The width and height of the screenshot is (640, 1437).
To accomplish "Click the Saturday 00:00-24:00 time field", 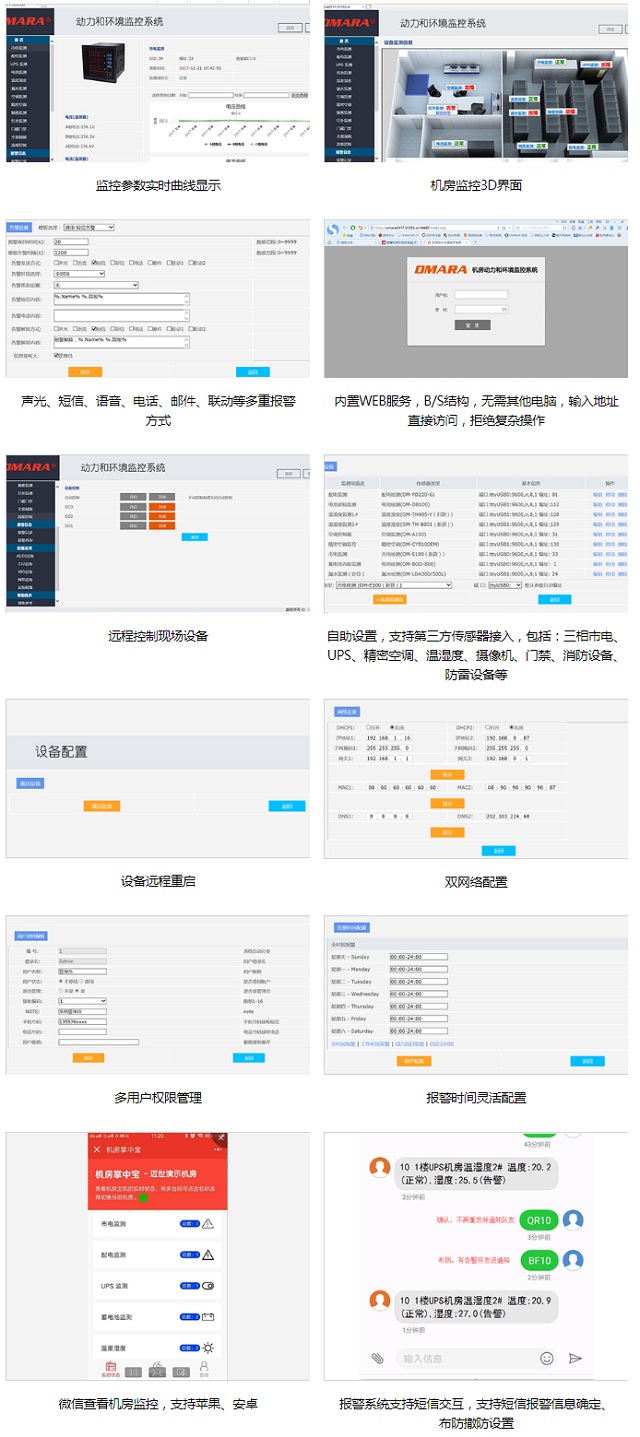I will click(x=419, y=1031).
